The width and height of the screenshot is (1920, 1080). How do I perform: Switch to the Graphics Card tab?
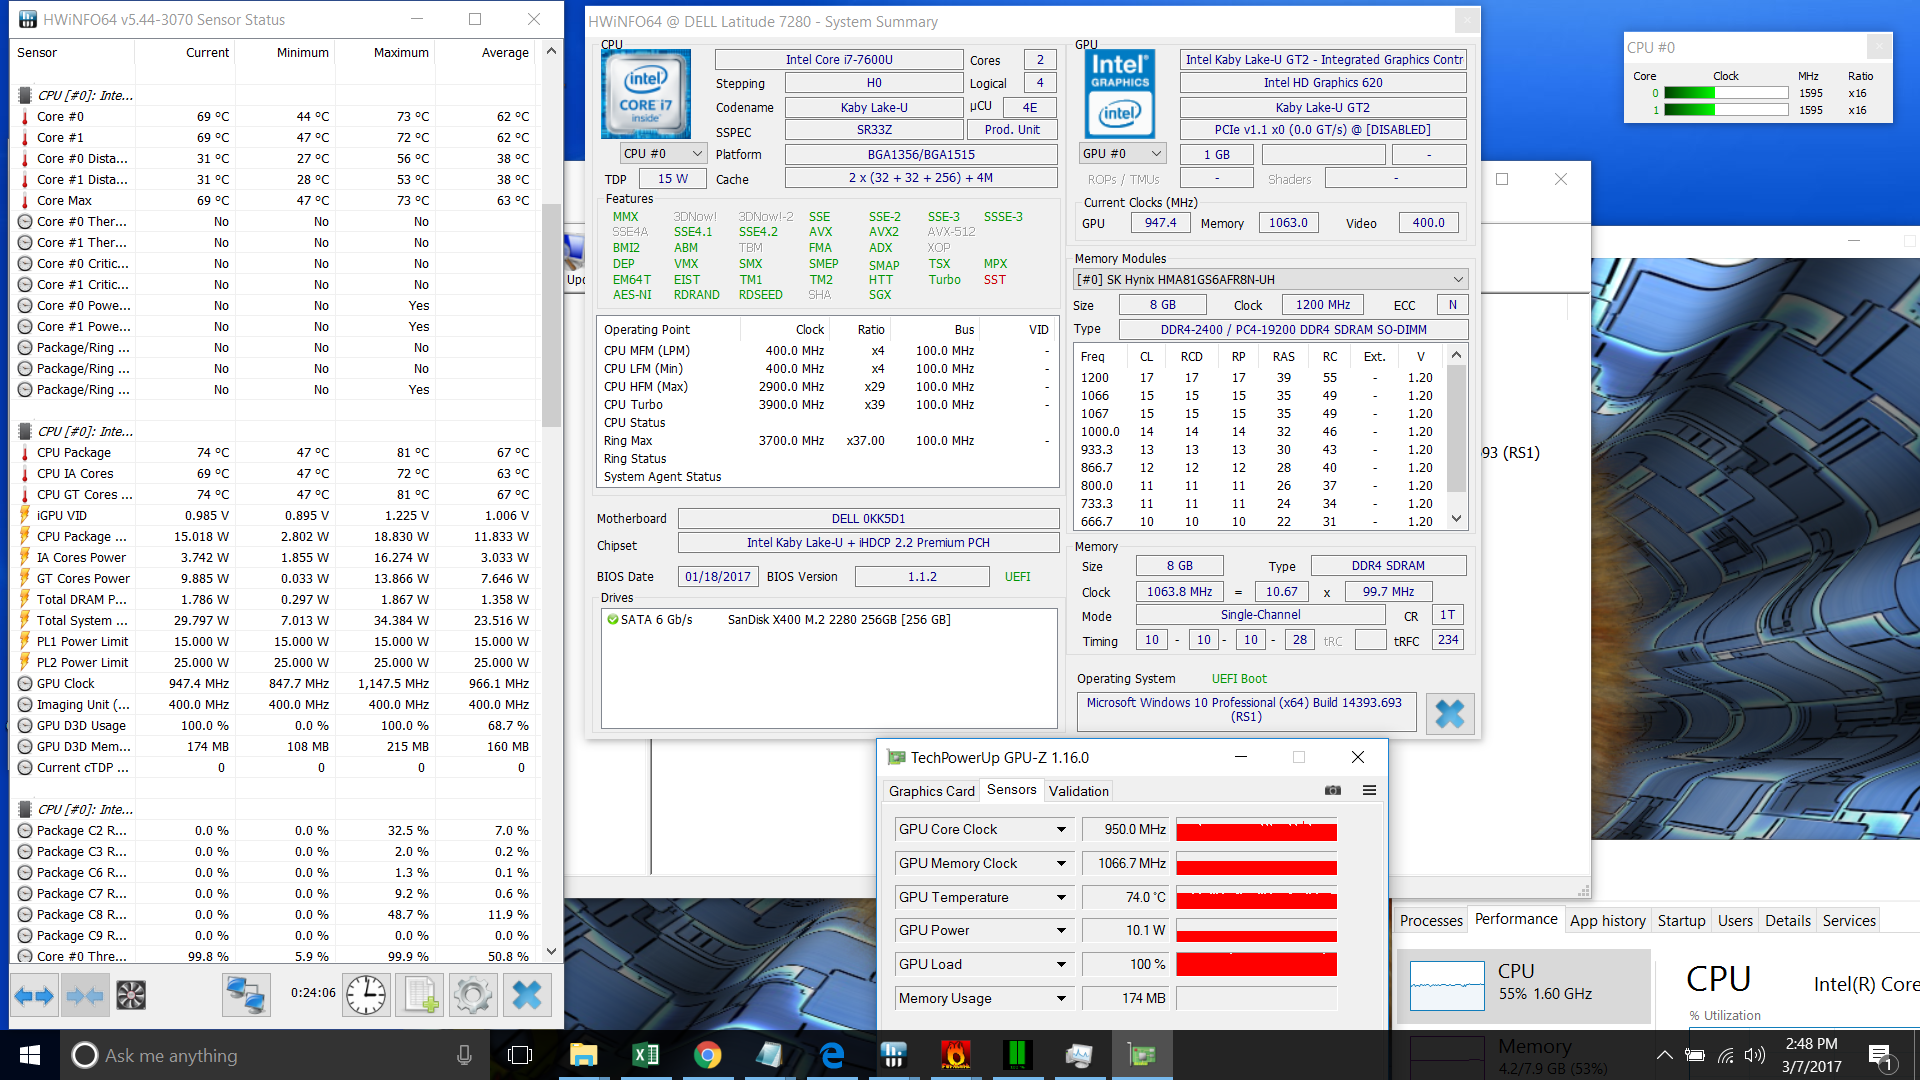931,791
